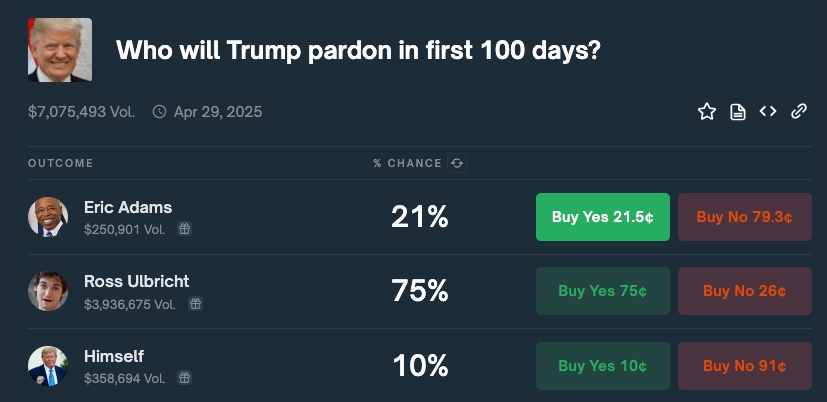Click Buy No 79.3¢ for Eric Adams
The image size is (827, 402).
pos(745,217)
